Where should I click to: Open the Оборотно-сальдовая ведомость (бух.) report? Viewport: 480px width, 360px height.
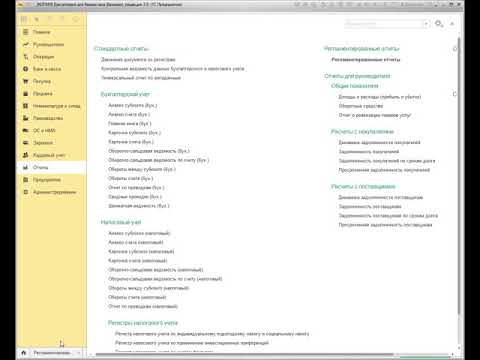[149, 151]
